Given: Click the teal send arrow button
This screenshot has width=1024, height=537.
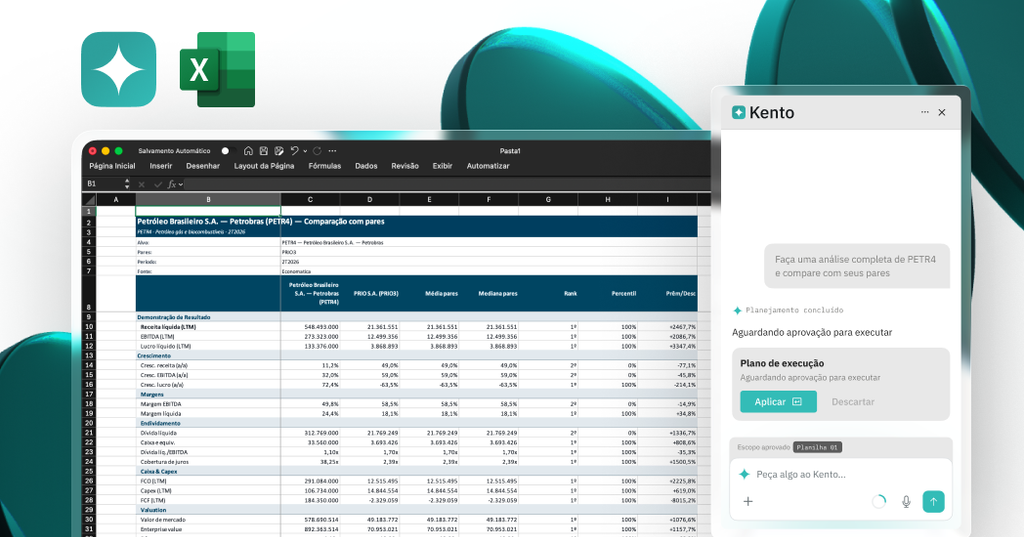Looking at the screenshot, I should [933, 502].
